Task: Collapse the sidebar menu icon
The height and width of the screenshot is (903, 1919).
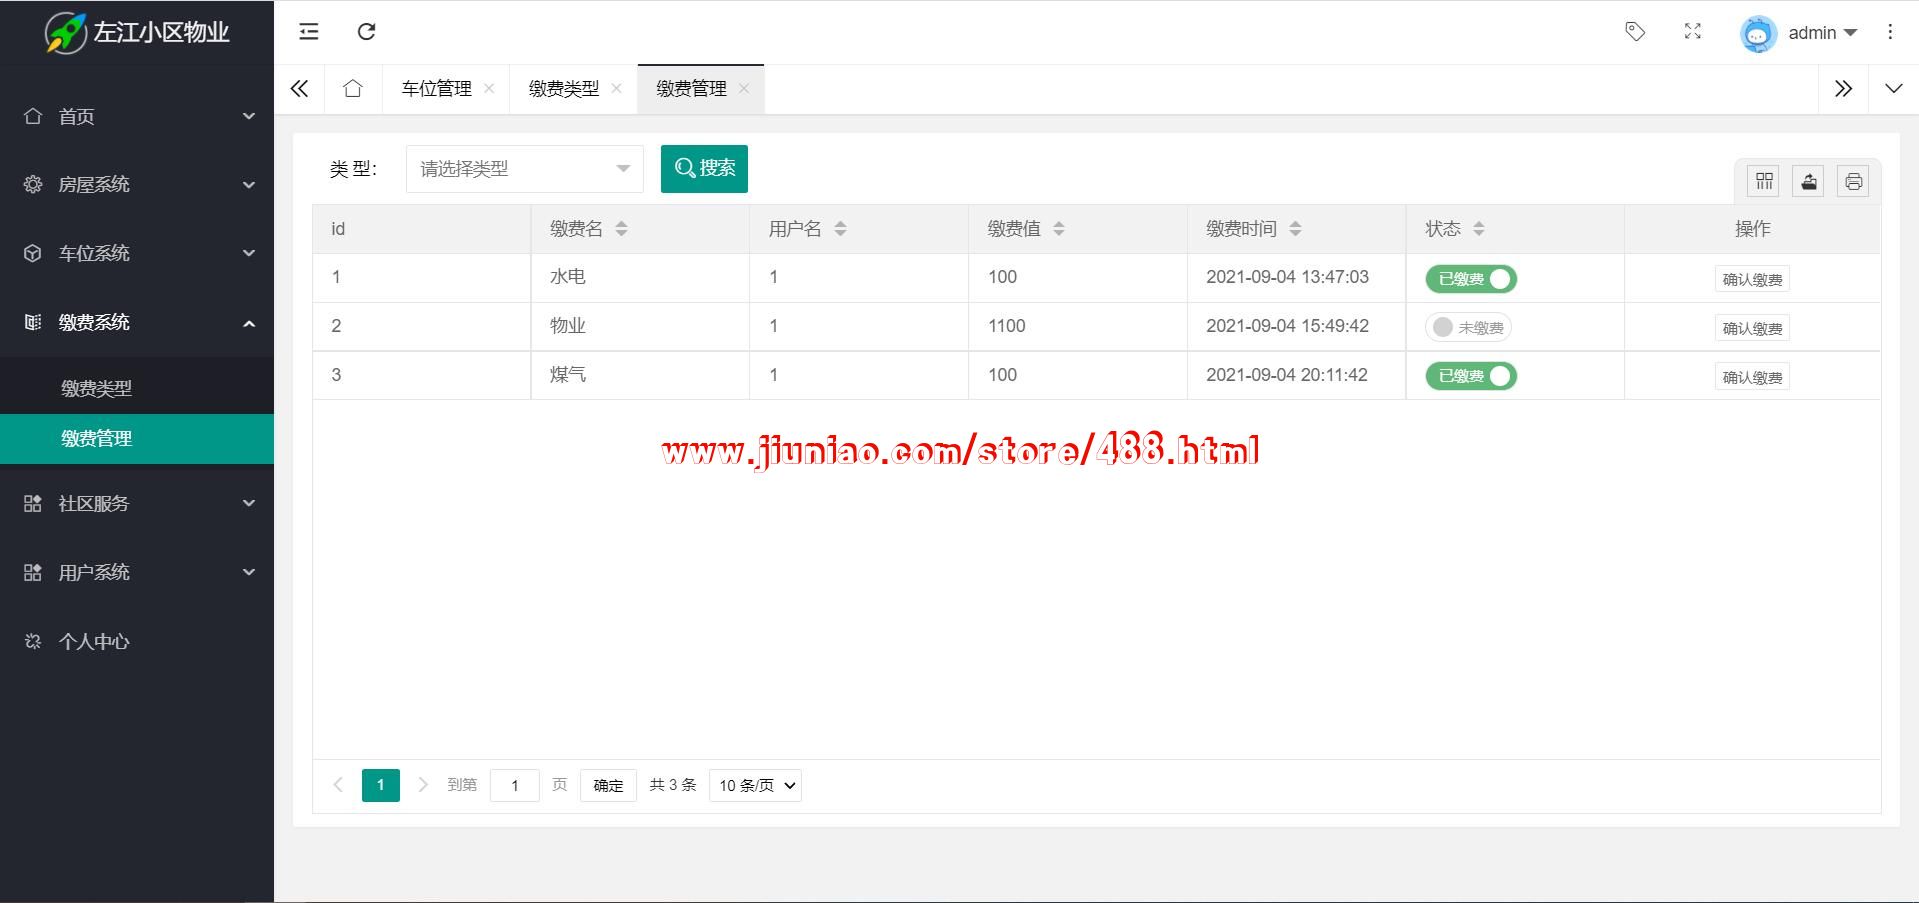Action: (x=309, y=32)
